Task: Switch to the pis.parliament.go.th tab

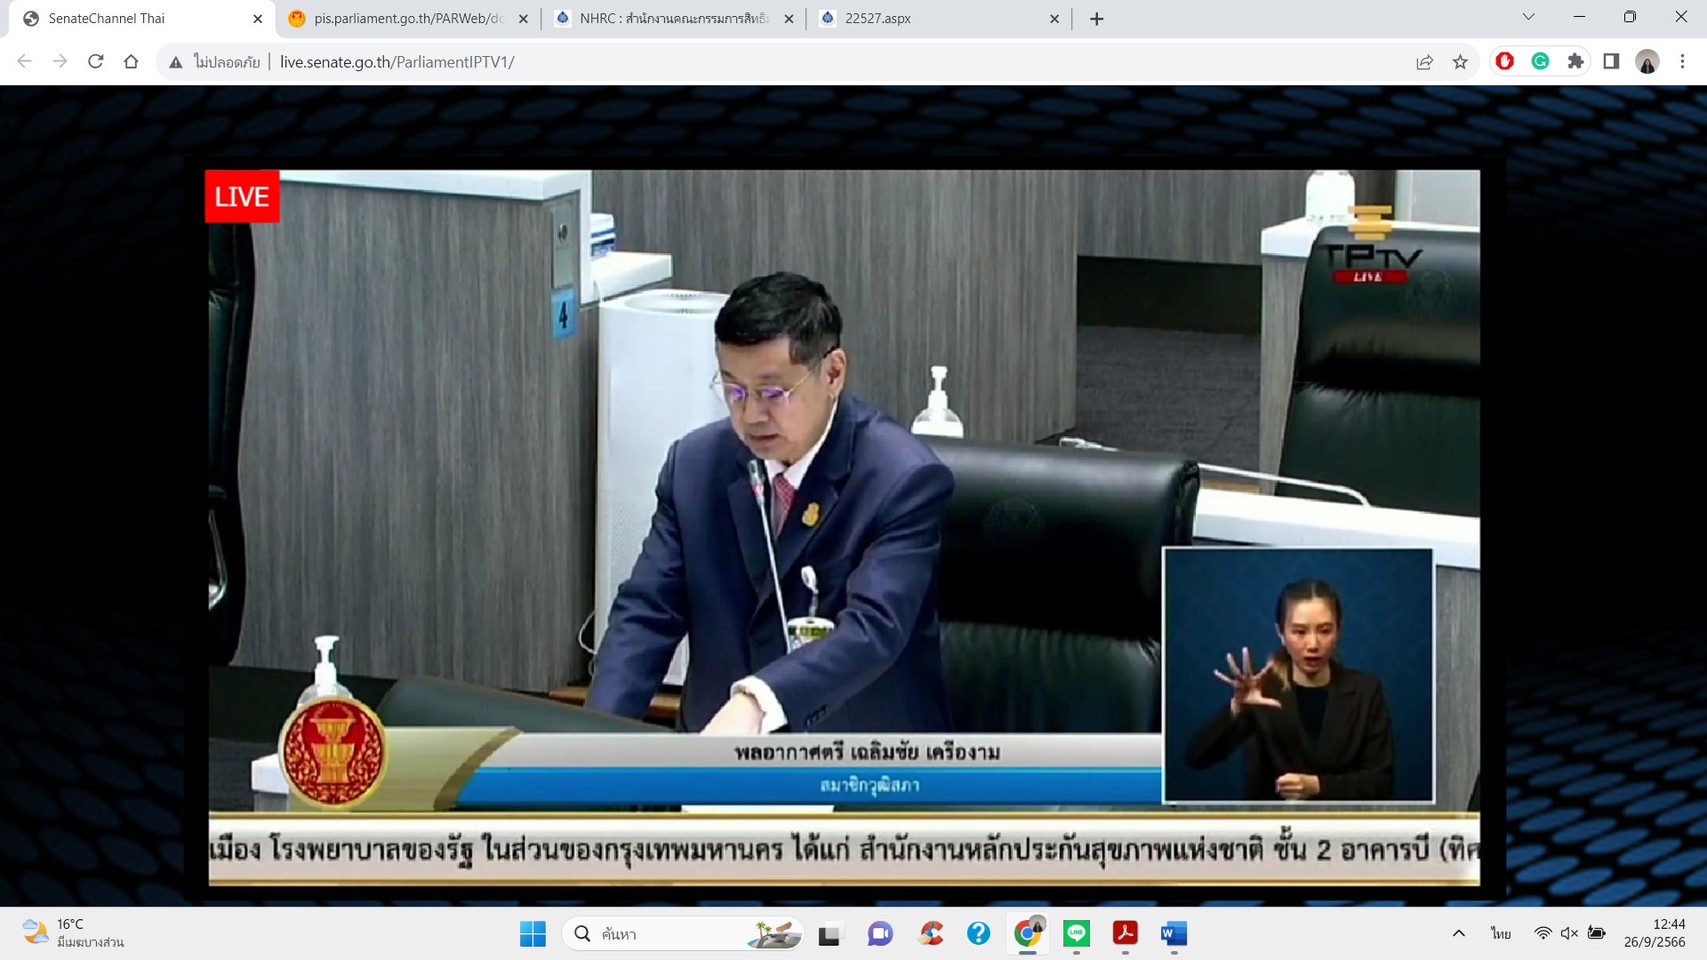Action: tap(408, 18)
